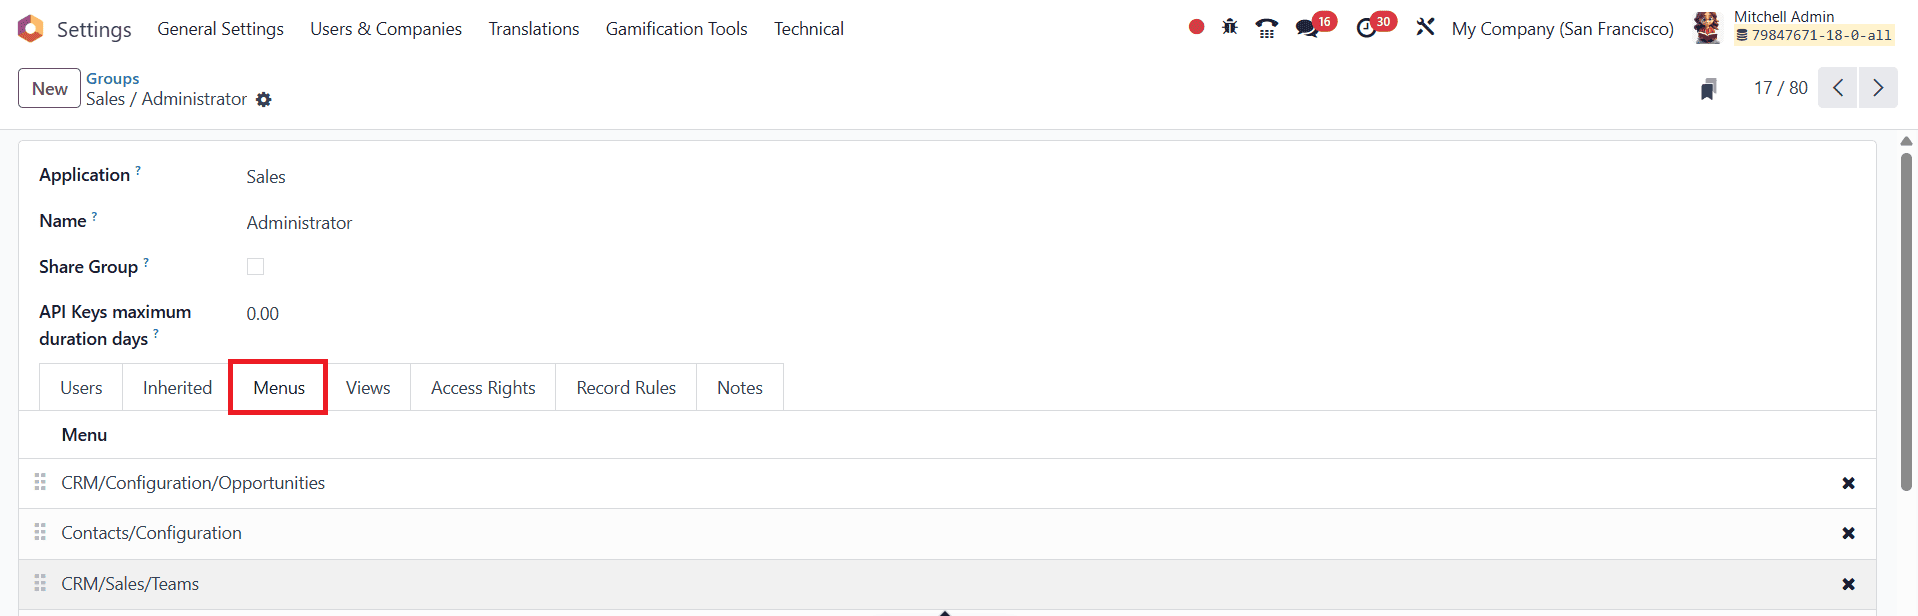Grab handle of CRM/Sales/Teams row
The height and width of the screenshot is (616, 1918).
[x=40, y=583]
